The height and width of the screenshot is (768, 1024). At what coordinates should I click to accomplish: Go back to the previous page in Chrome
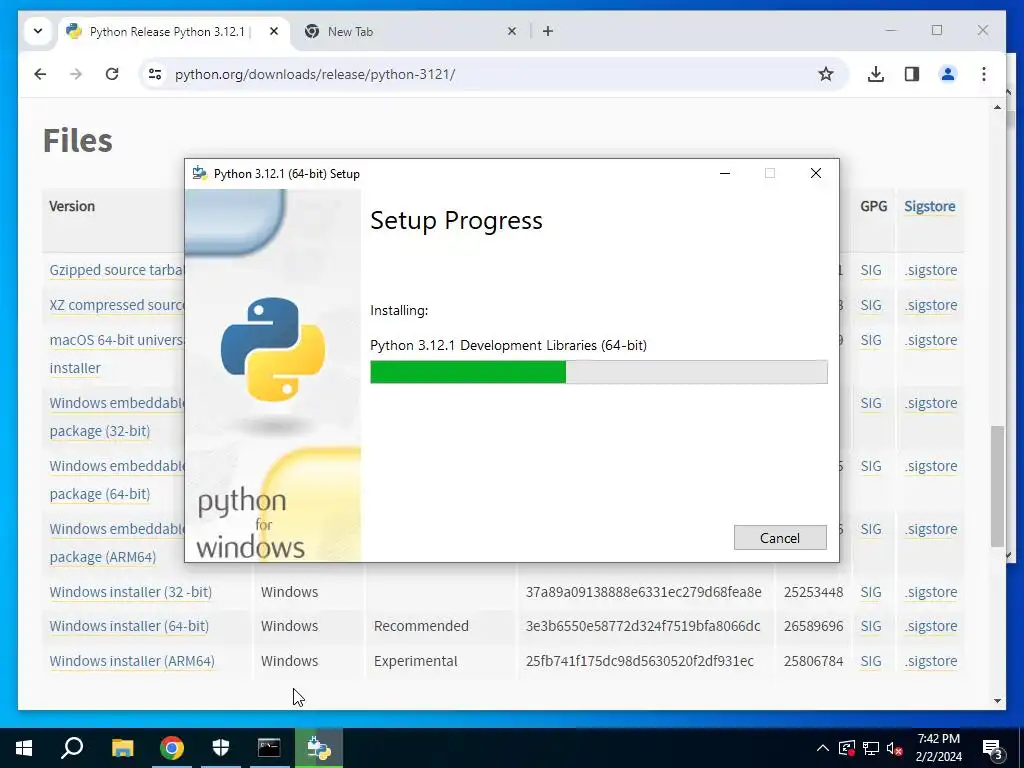[40, 74]
